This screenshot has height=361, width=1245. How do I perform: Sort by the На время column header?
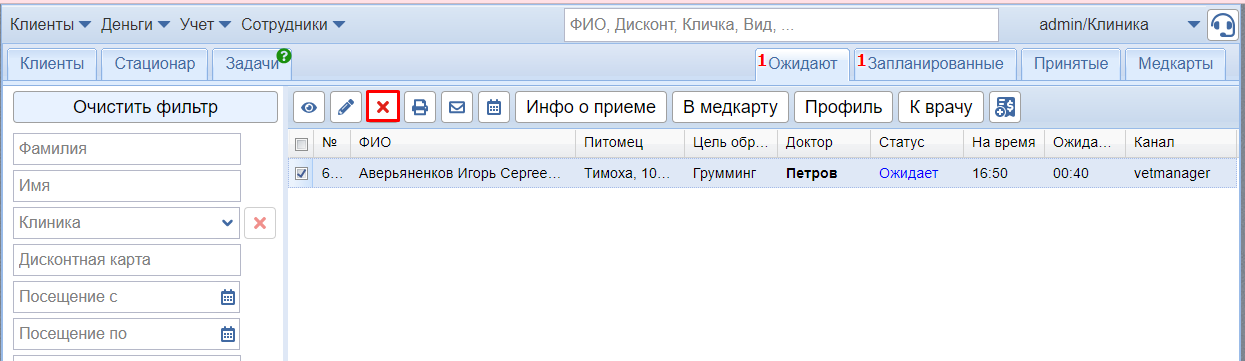1004,144
